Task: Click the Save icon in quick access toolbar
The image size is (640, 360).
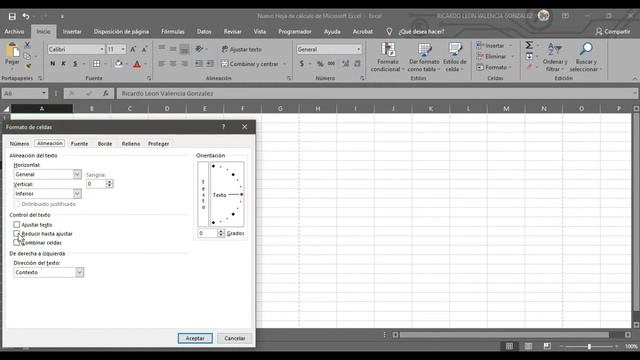Action: 12,16
